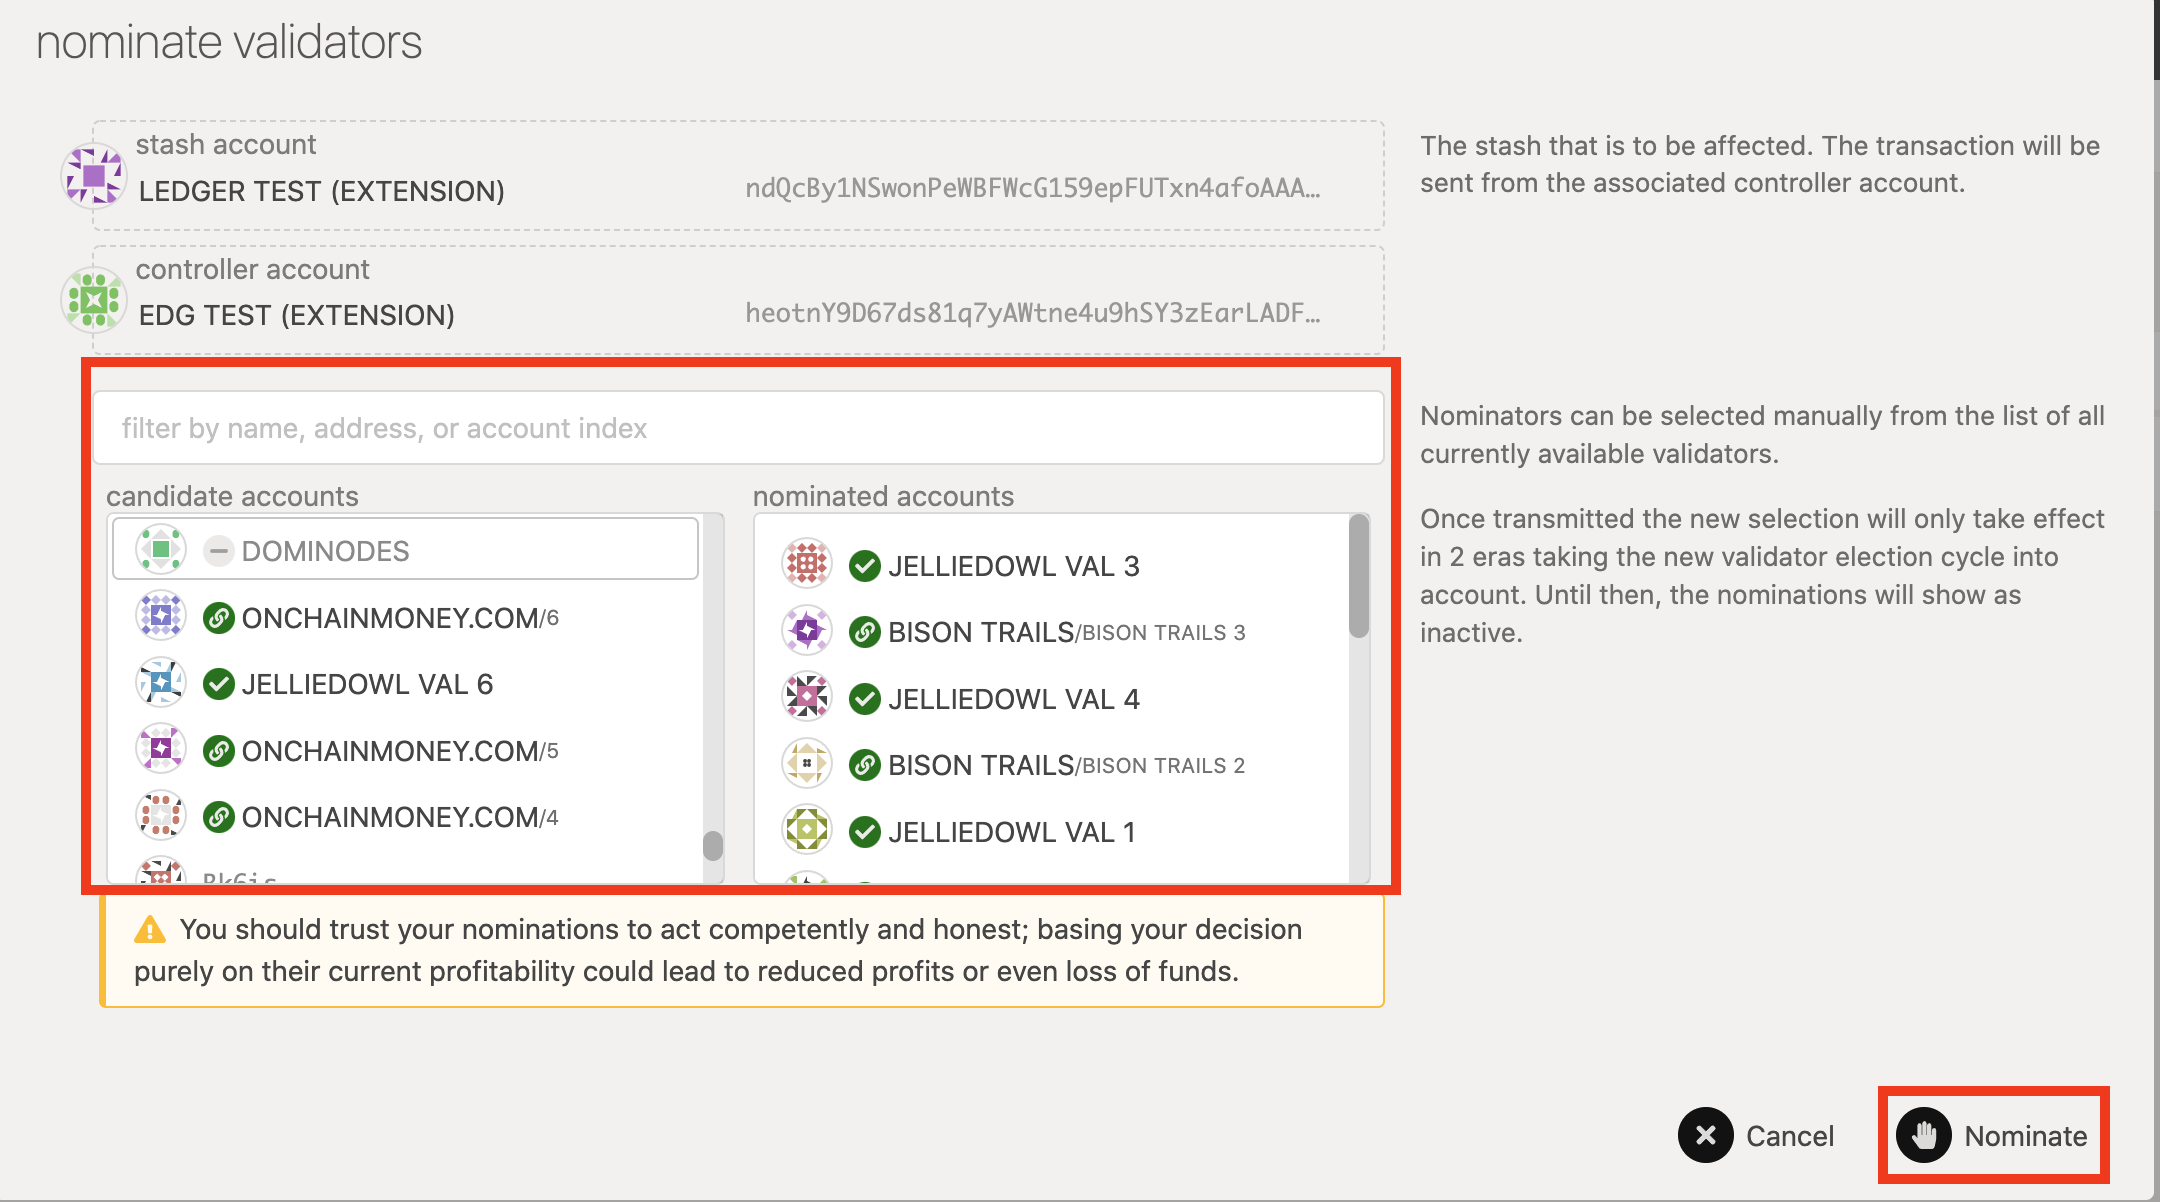Image resolution: width=2160 pixels, height=1202 pixels.
Task: Remove BISON TRAILS 2 from the nominated accounts
Action: click(x=1065, y=765)
